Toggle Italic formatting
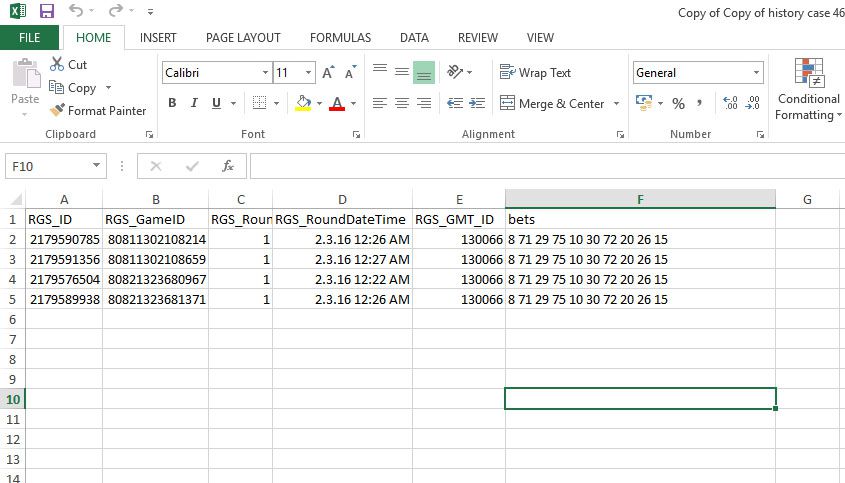This screenshot has width=845, height=483. [x=194, y=103]
